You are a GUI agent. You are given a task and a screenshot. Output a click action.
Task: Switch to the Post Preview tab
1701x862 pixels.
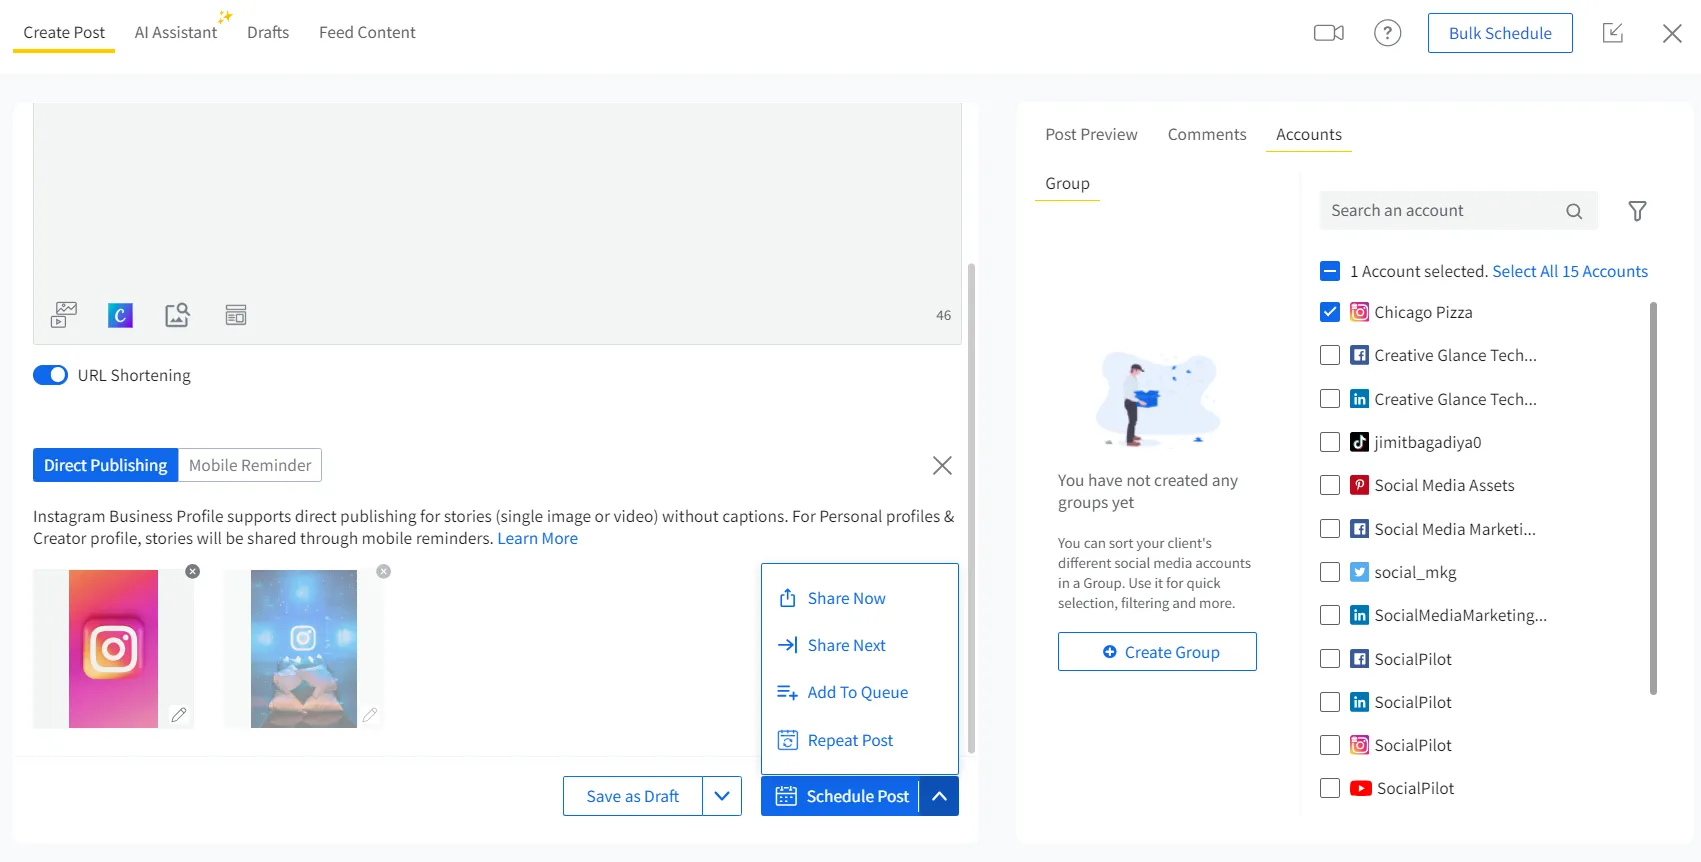pos(1091,134)
